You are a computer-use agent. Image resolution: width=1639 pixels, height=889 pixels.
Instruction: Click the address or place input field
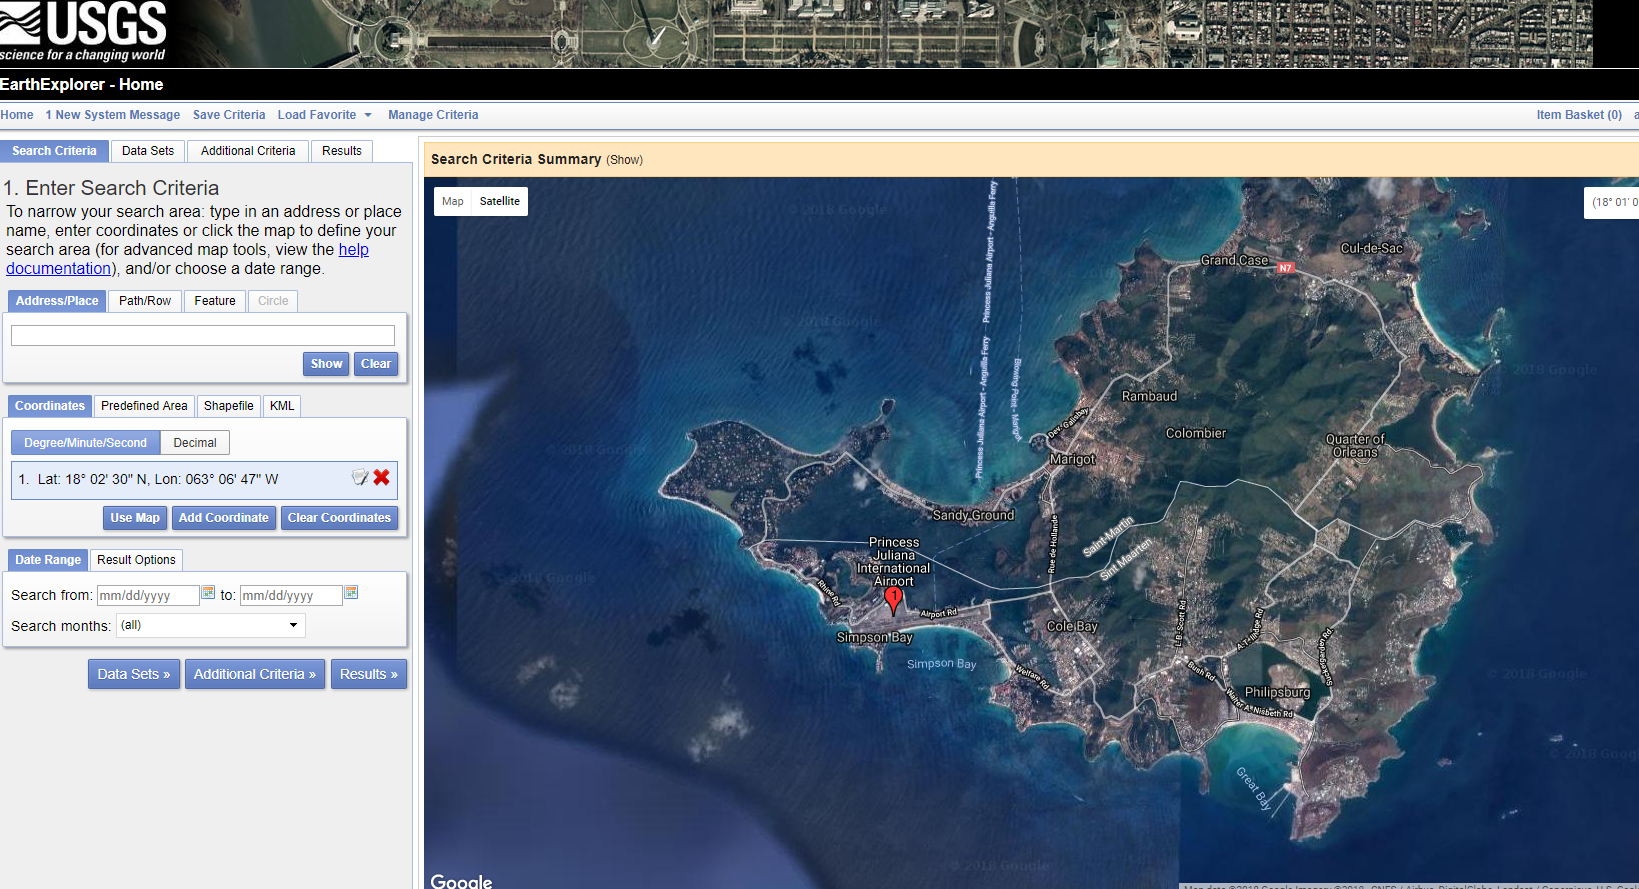click(203, 336)
